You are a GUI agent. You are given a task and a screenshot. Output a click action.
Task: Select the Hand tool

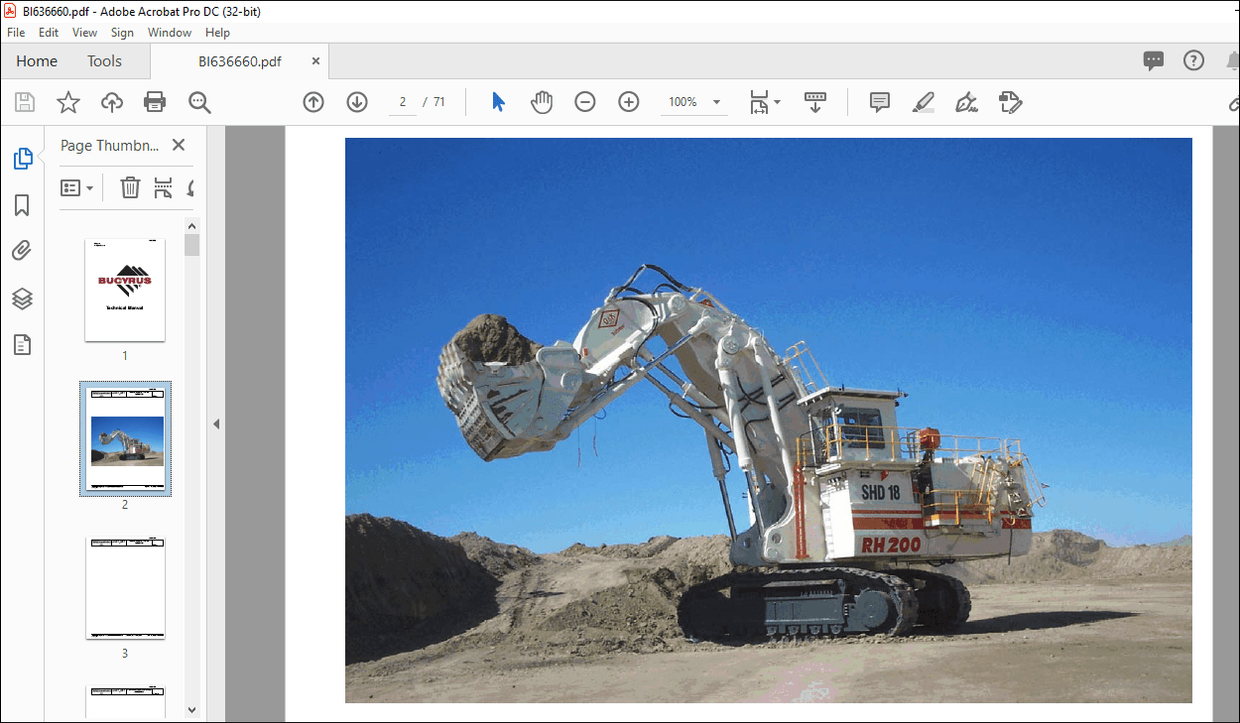click(541, 101)
